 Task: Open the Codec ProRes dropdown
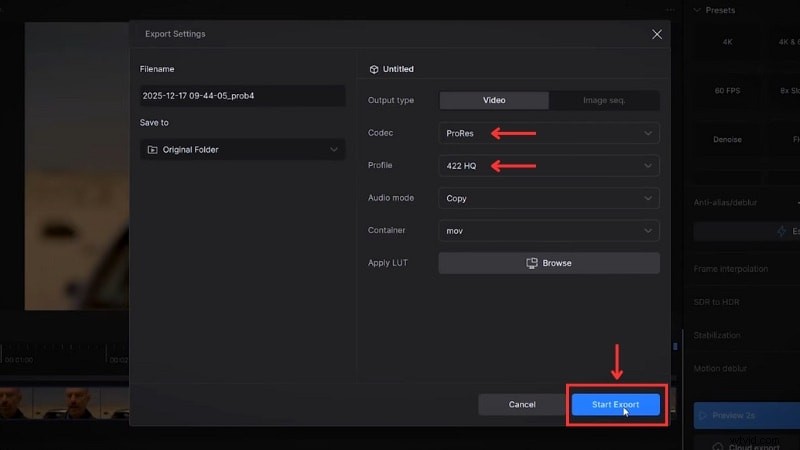(x=549, y=133)
